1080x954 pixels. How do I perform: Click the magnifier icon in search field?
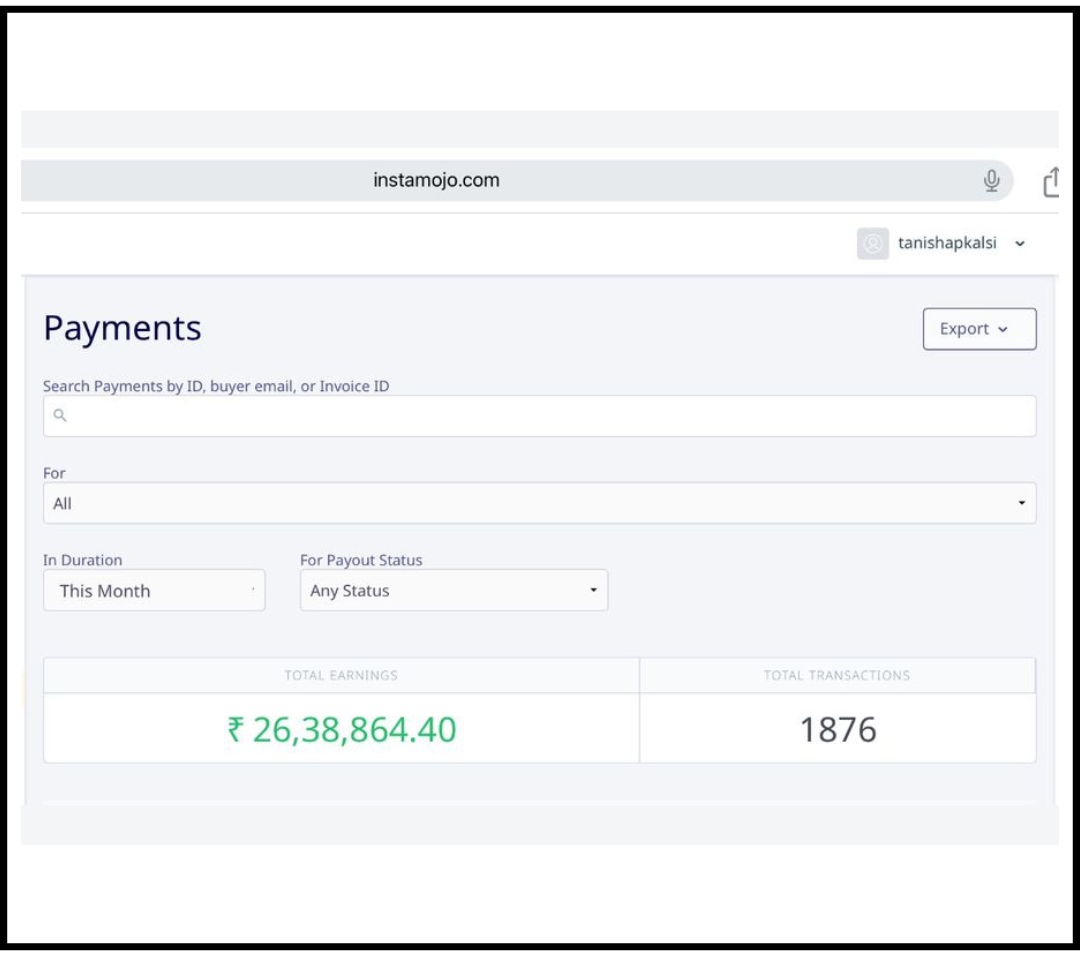point(60,415)
